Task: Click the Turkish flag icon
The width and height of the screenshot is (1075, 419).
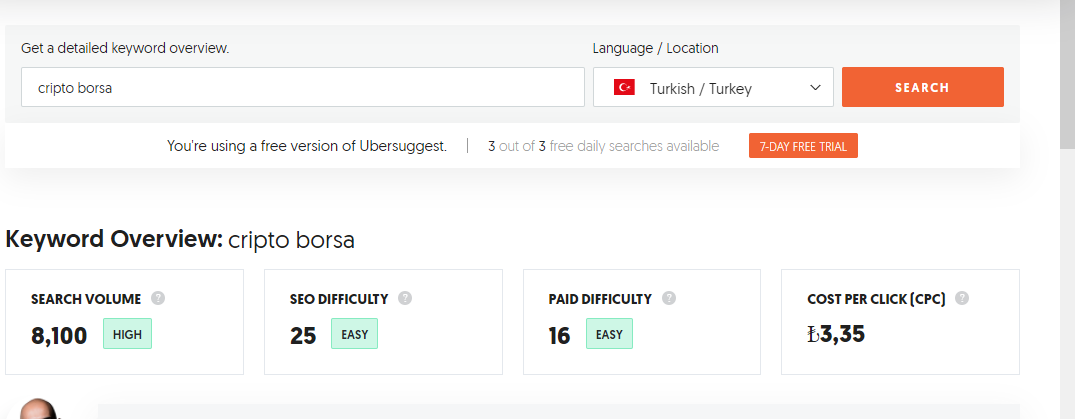Action: pos(624,88)
